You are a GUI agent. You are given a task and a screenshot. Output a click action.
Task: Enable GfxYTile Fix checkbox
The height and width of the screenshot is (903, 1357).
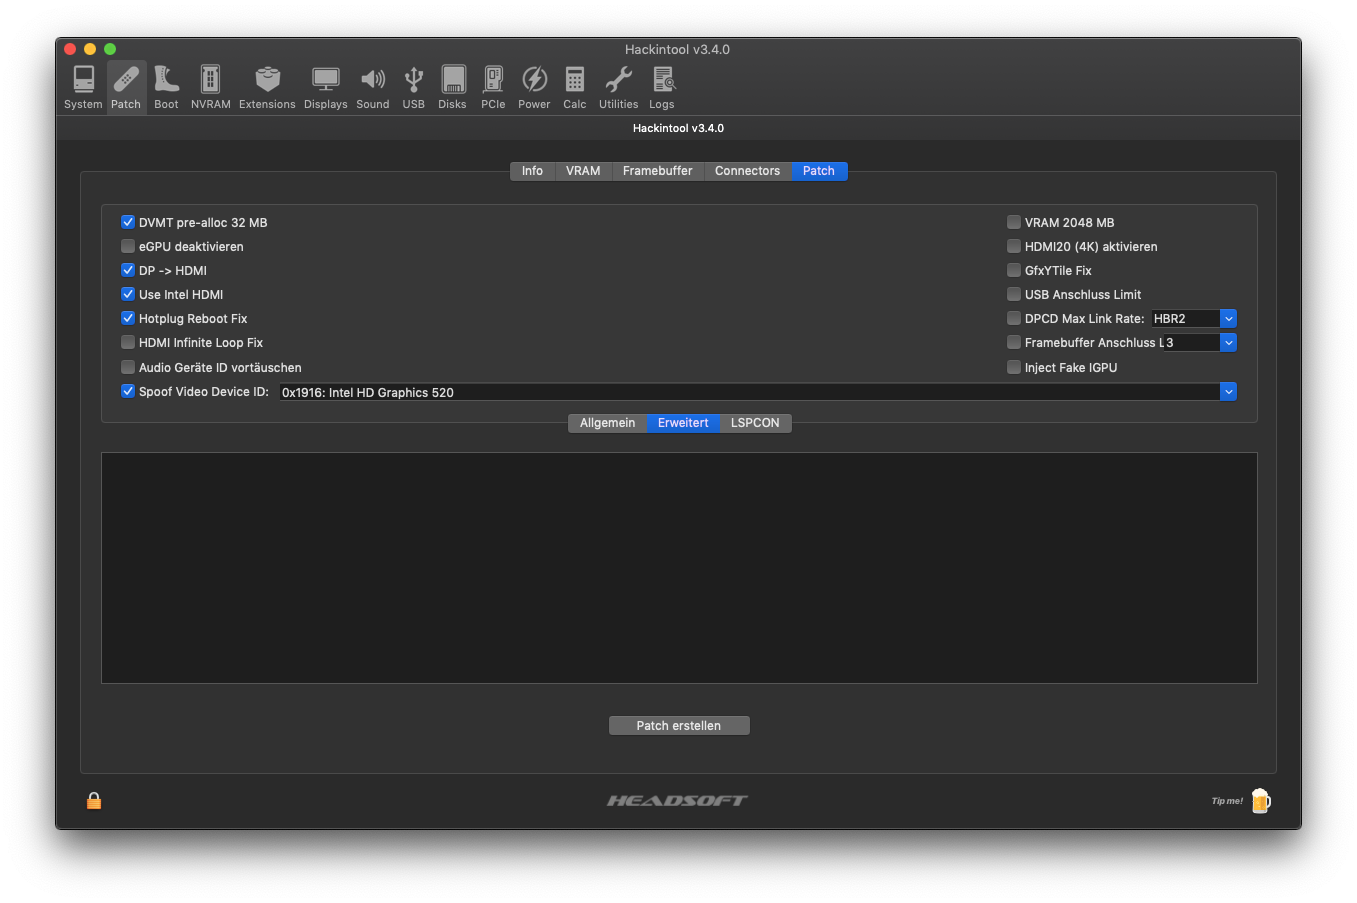coord(1014,270)
